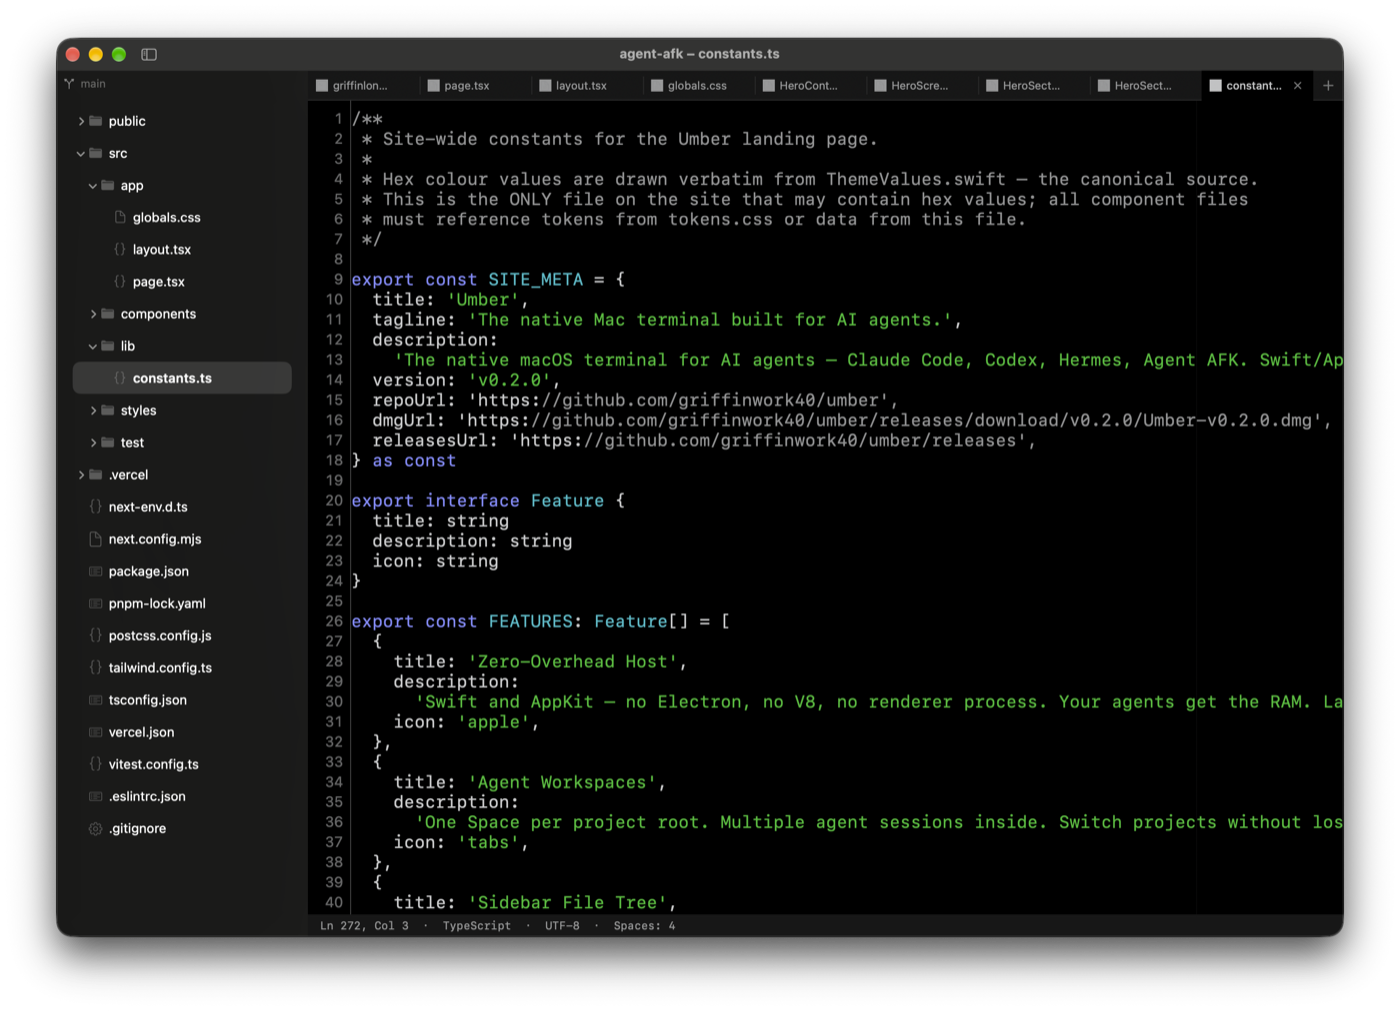Click the constants.ts braces file icon
Viewport: 1400px width, 1011px height.
point(120,378)
